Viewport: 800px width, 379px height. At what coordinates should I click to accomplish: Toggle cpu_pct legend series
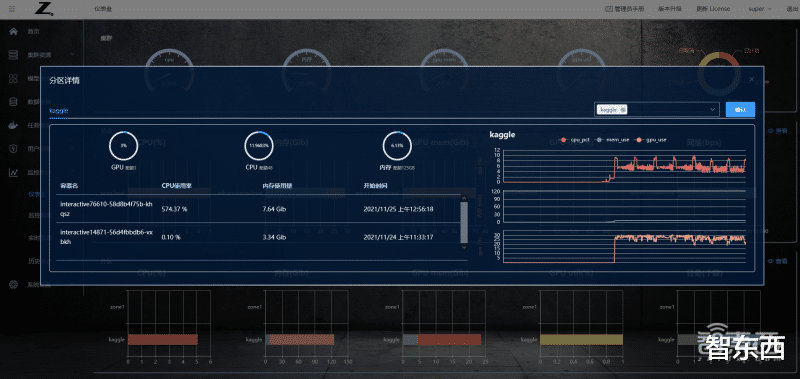click(x=574, y=139)
